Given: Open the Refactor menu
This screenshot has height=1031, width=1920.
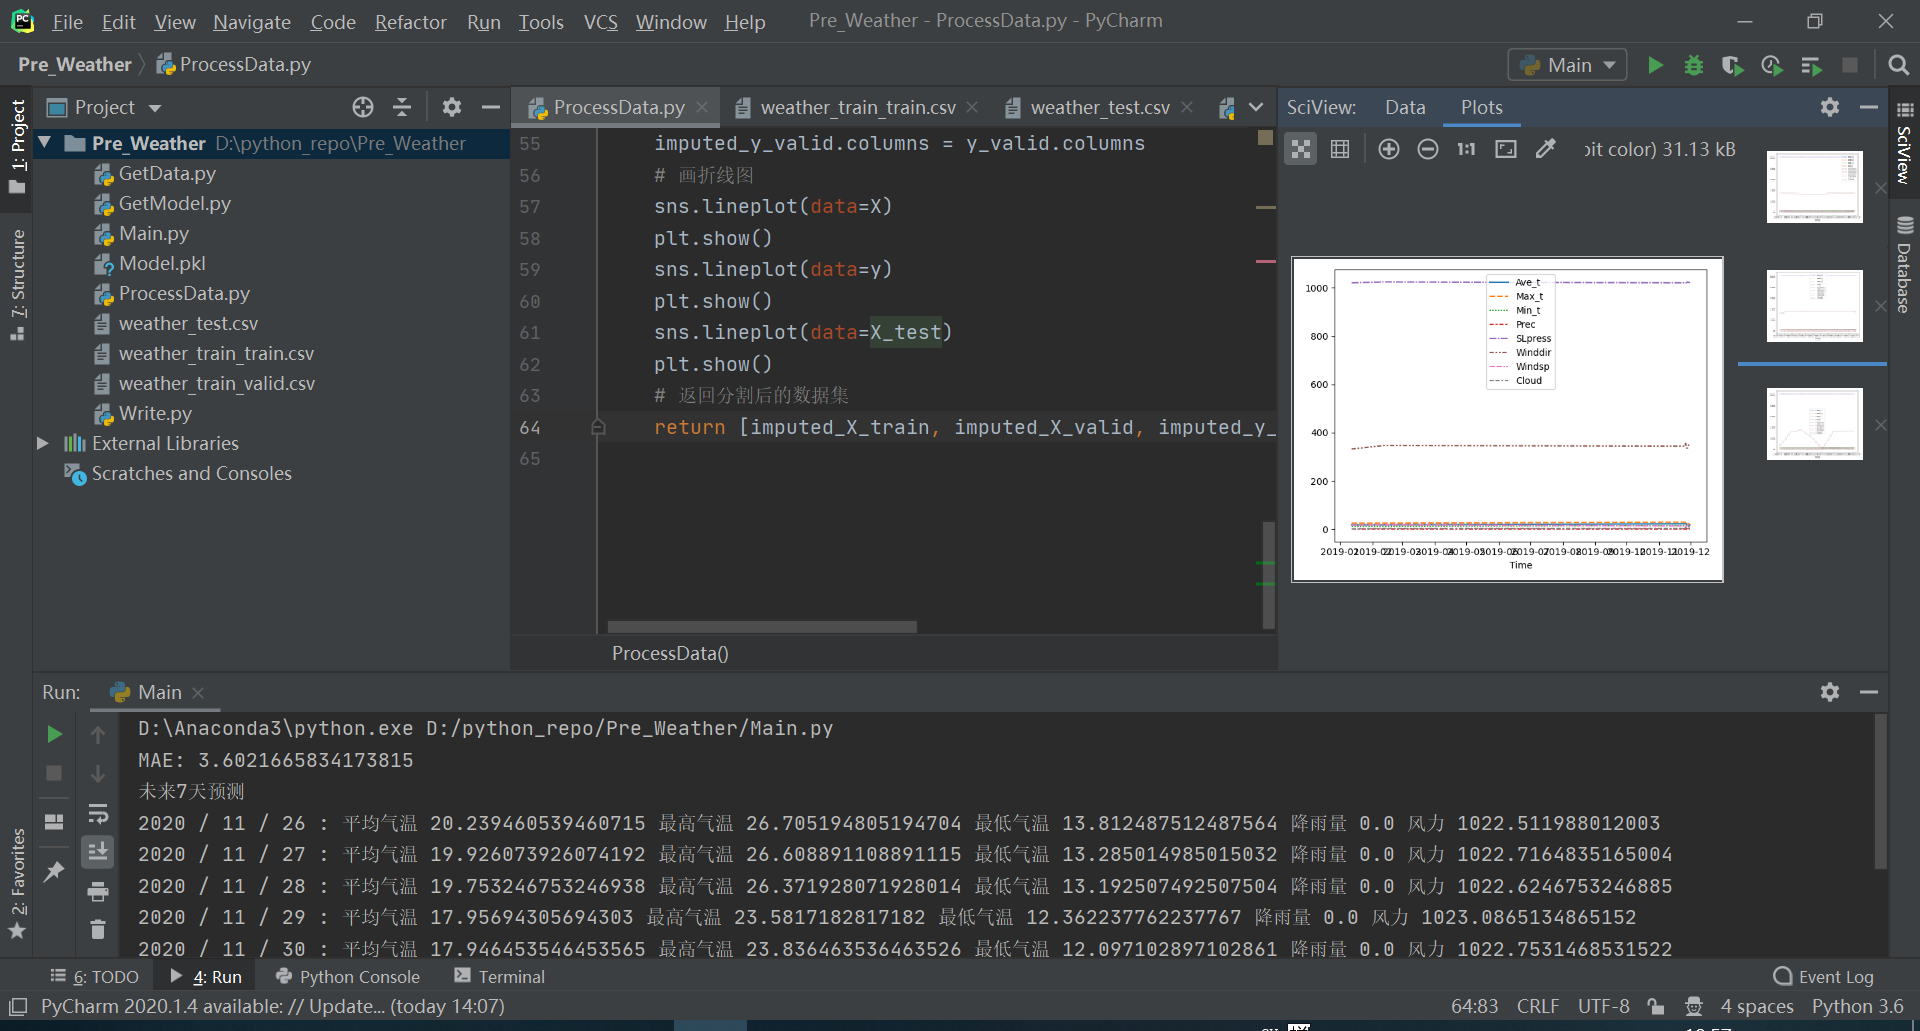Looking at the screenshot, I should [x=410, y=22].
